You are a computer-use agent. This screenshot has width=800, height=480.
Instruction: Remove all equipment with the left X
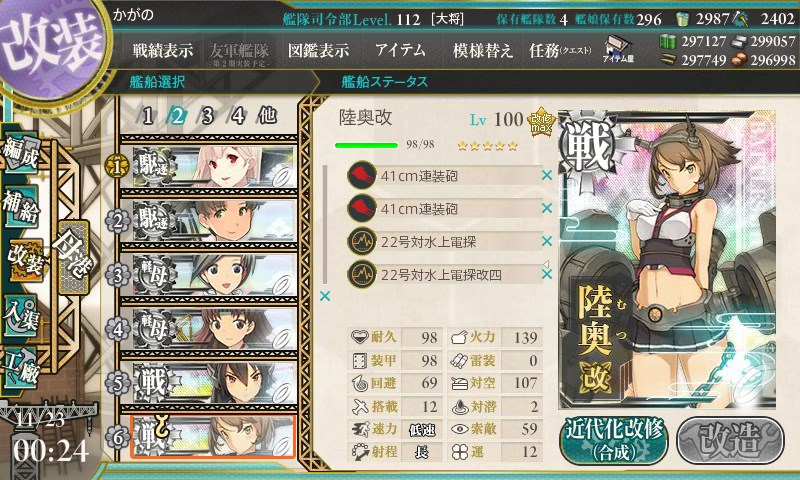324,296
